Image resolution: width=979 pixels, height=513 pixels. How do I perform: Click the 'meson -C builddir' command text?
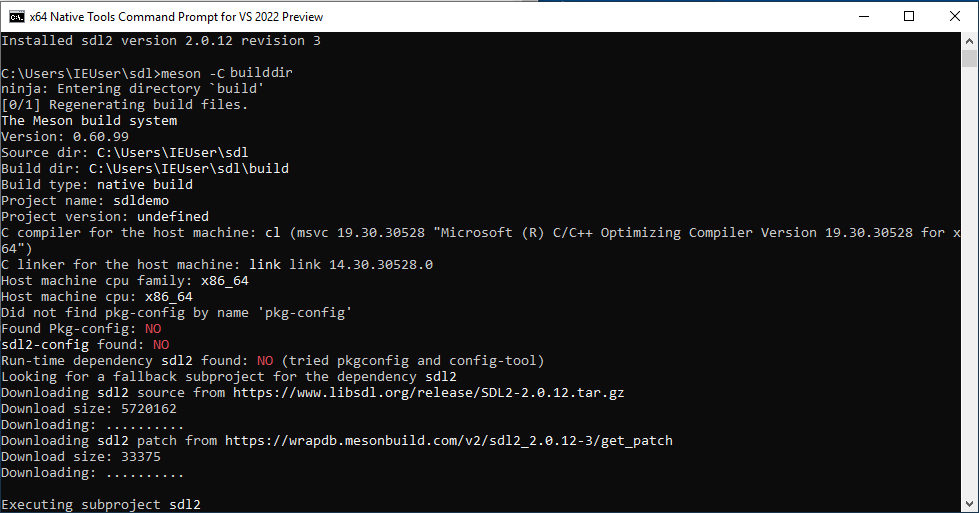coord(227,73)
